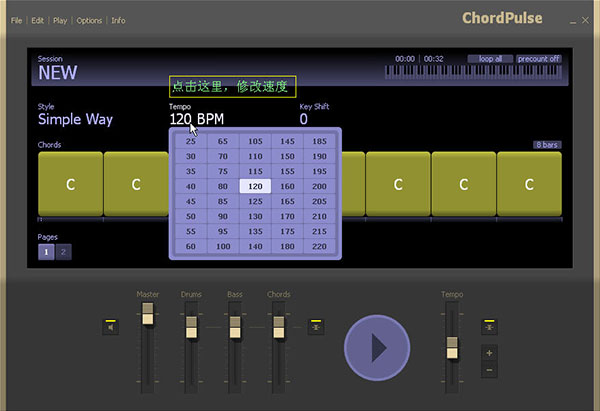Select tempo 125 in the grid

[x=255, y=201]
